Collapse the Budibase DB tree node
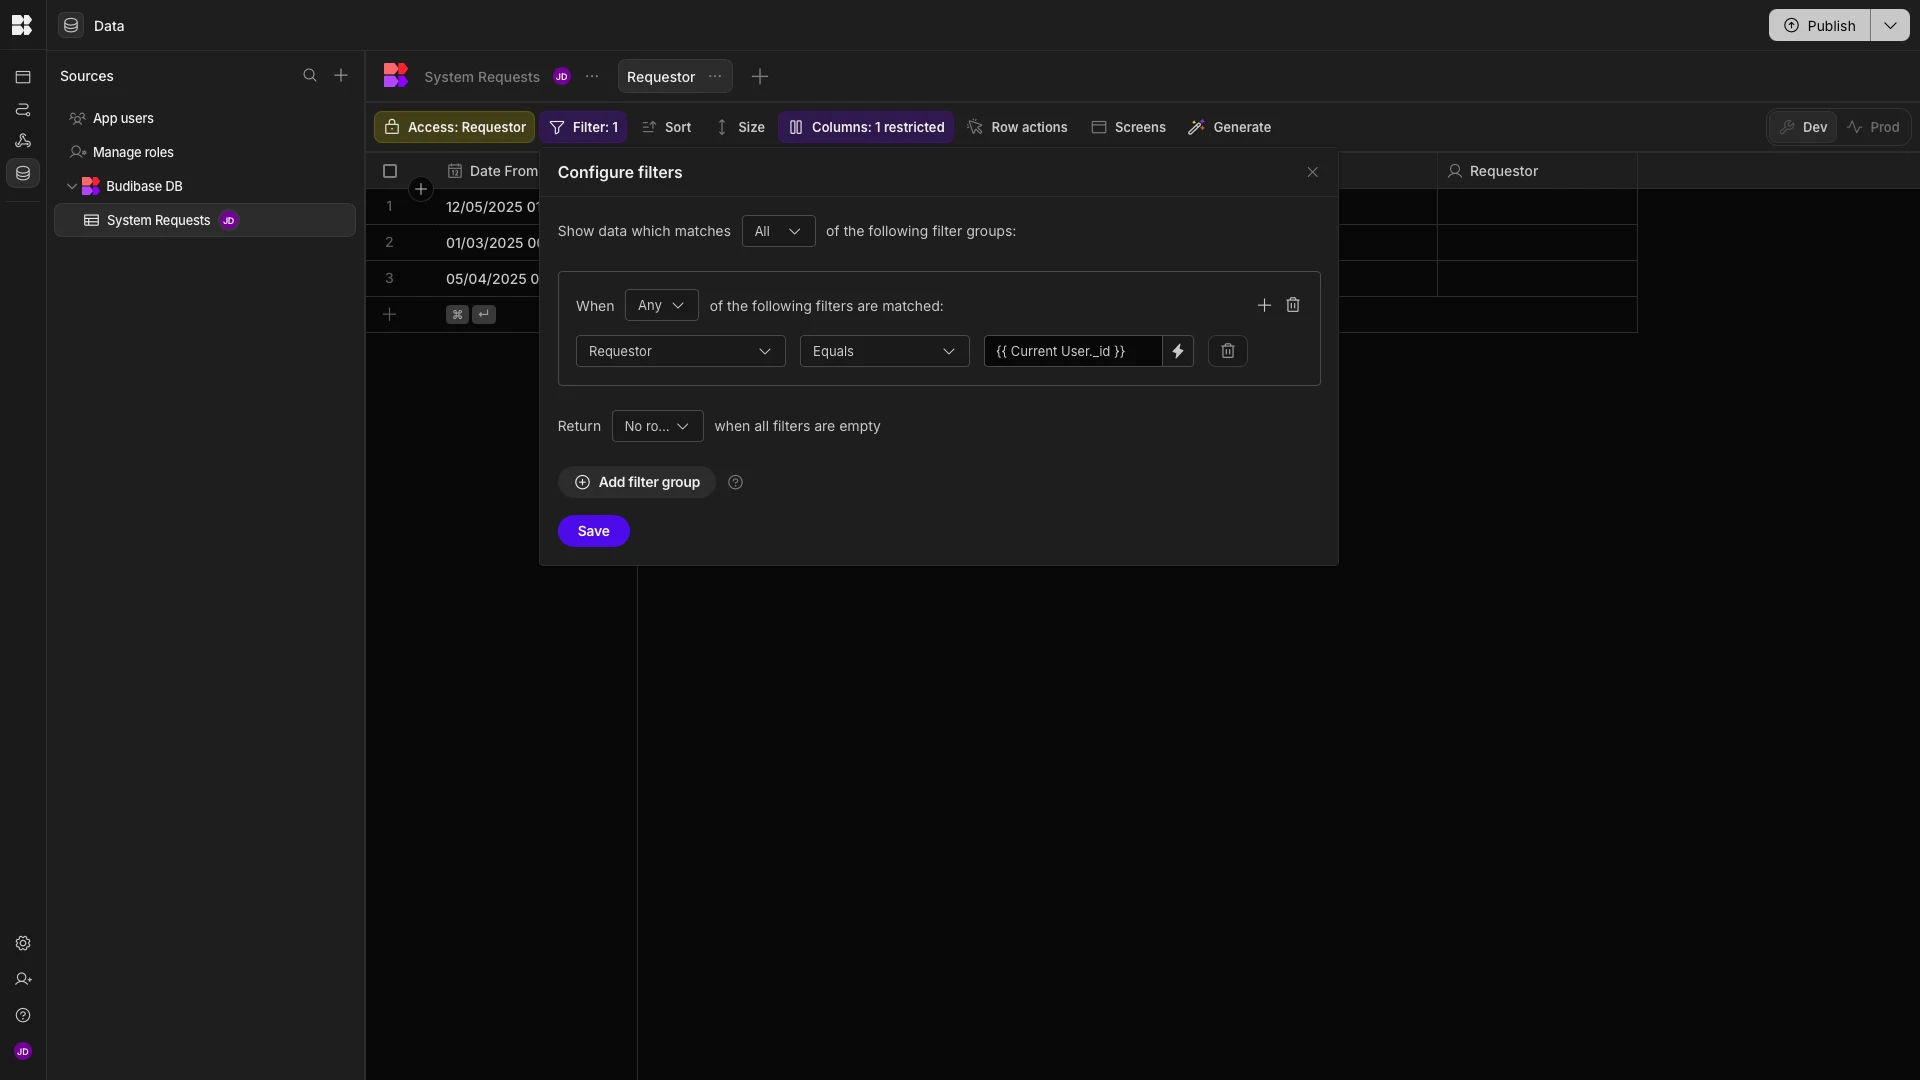Screen dimensions: 1920x1080 (72, 186)
